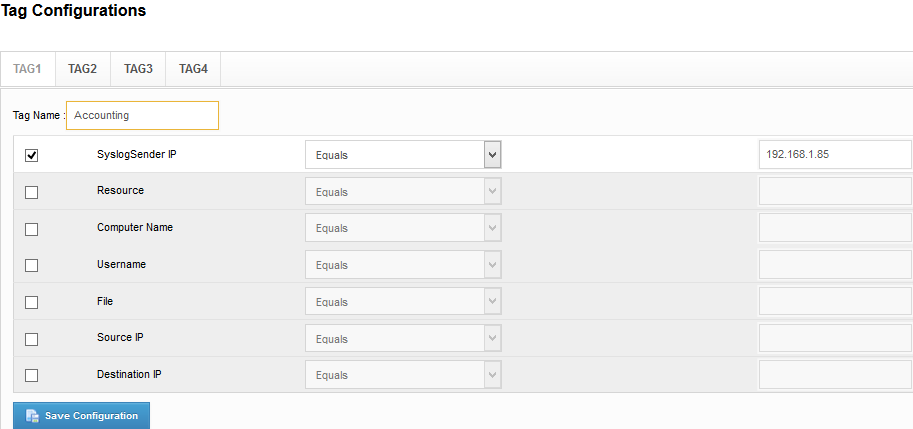Go to the TAG1 tab
Viewport: 913px width, 429px height.
click(27, 69)
